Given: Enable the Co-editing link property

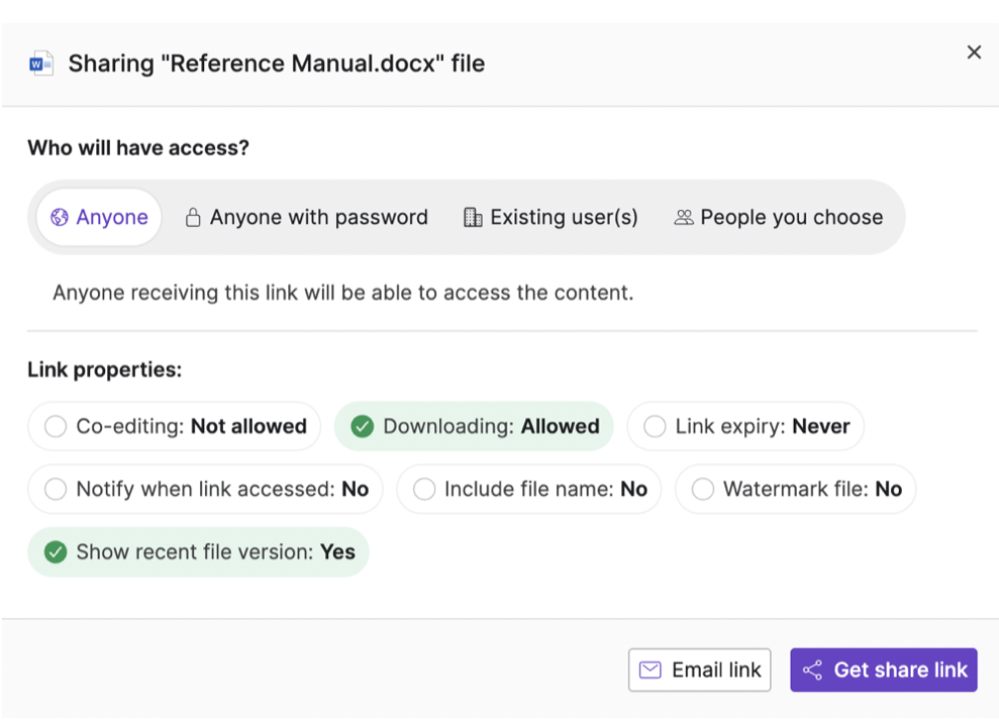Looking at the screenshot, I should pos(175,426).
